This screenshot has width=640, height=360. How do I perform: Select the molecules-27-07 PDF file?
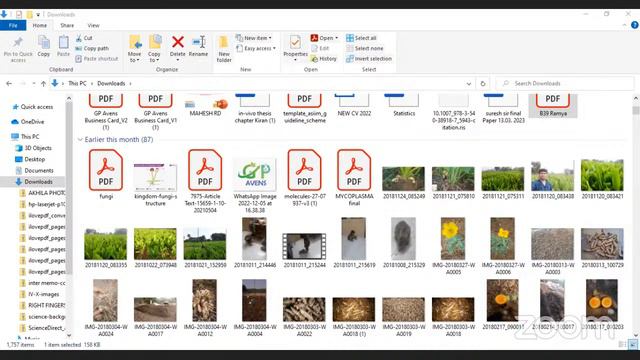(304, 178)
